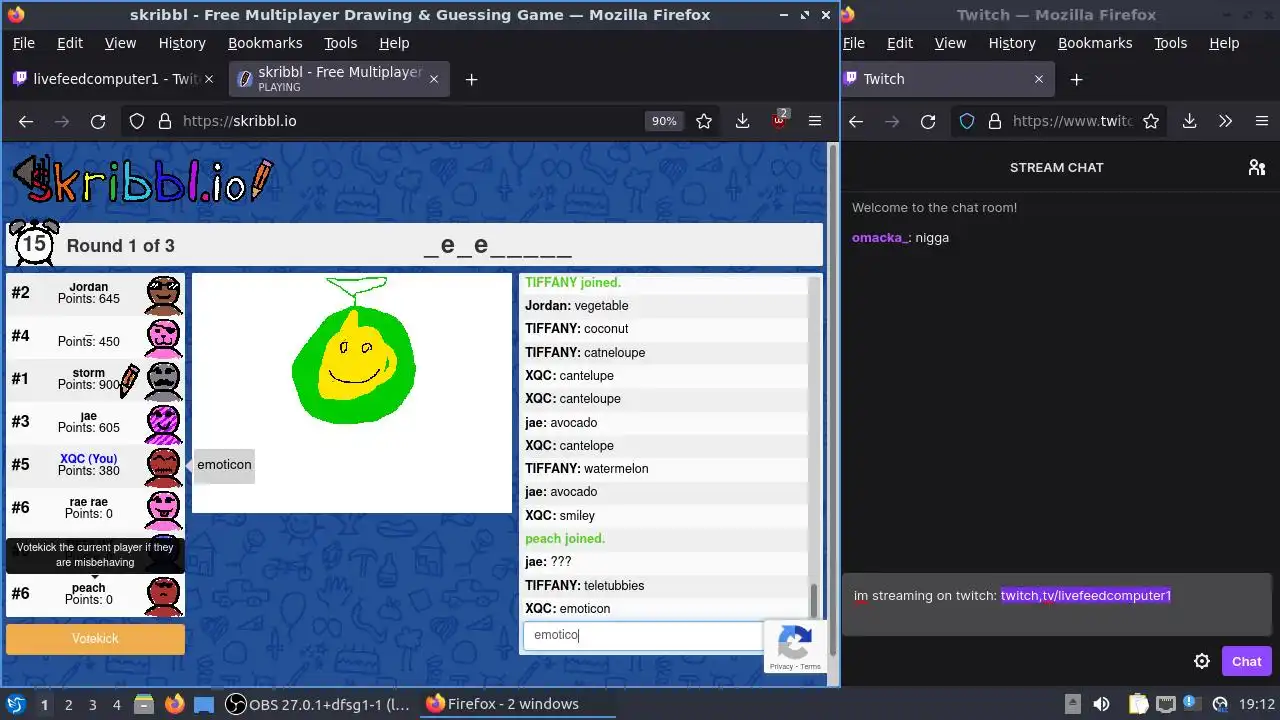
Task: Switch to workspace 4 in the taskbar
Action: 117,704
